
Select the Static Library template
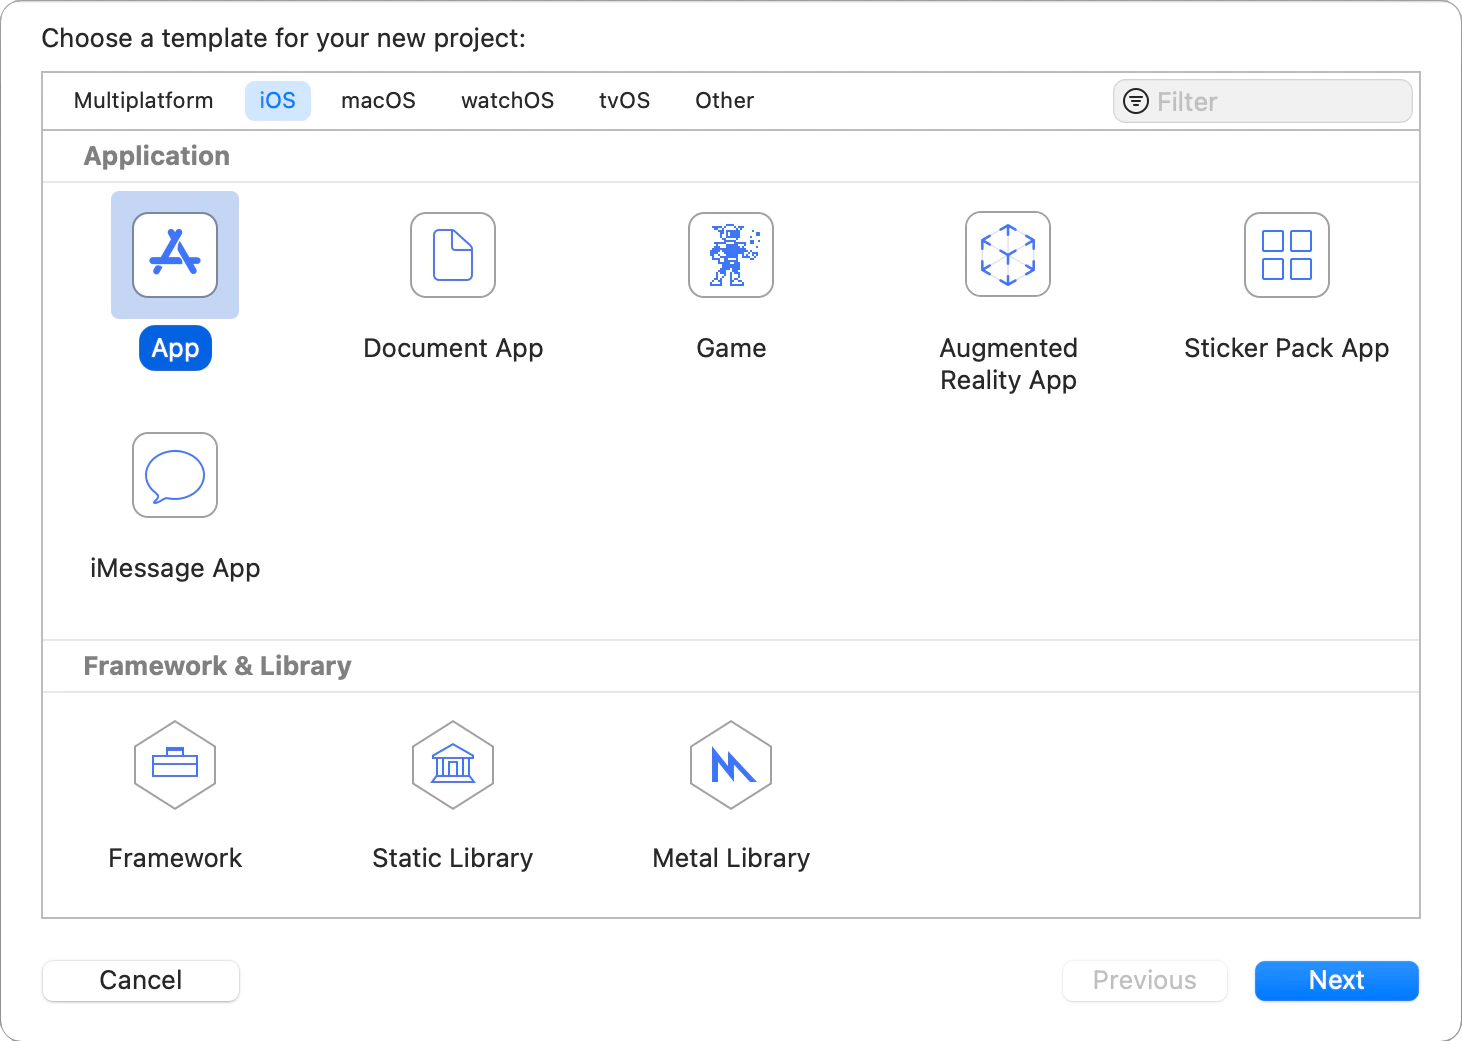tap(452, 765)
